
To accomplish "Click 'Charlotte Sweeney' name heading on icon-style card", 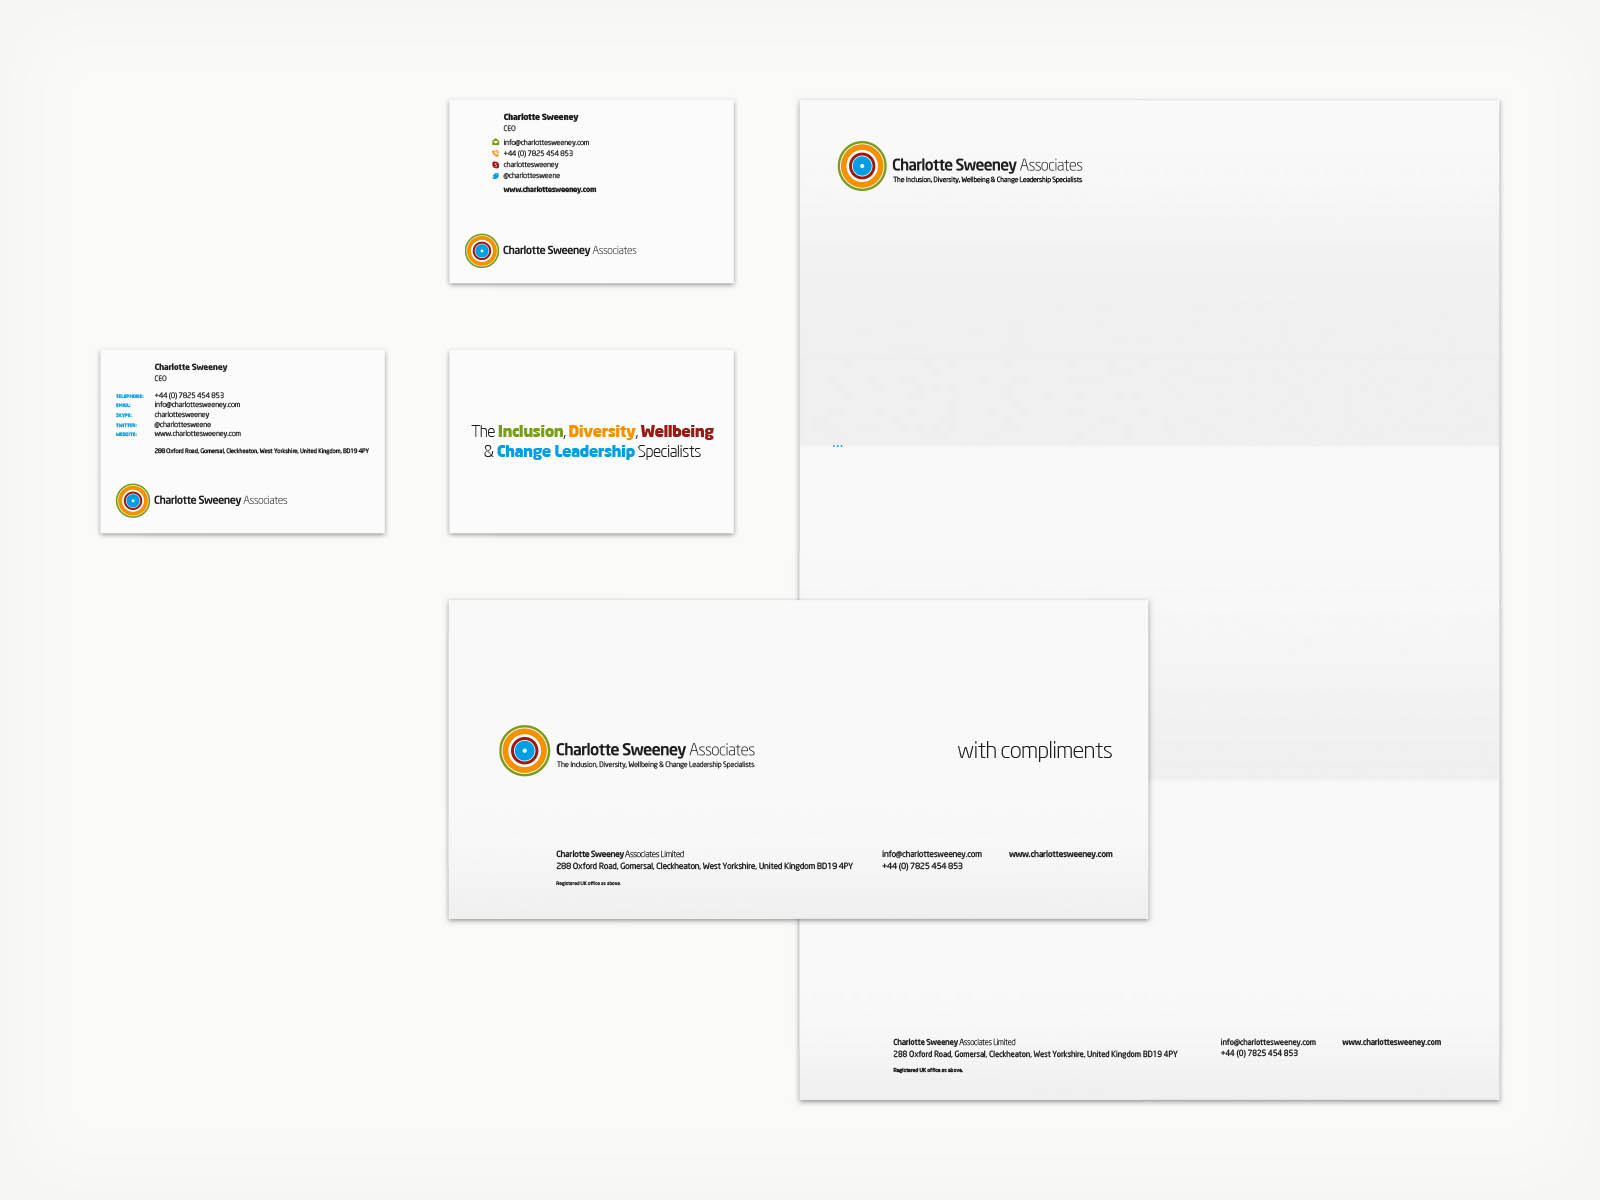I will (x=541, y=117).
